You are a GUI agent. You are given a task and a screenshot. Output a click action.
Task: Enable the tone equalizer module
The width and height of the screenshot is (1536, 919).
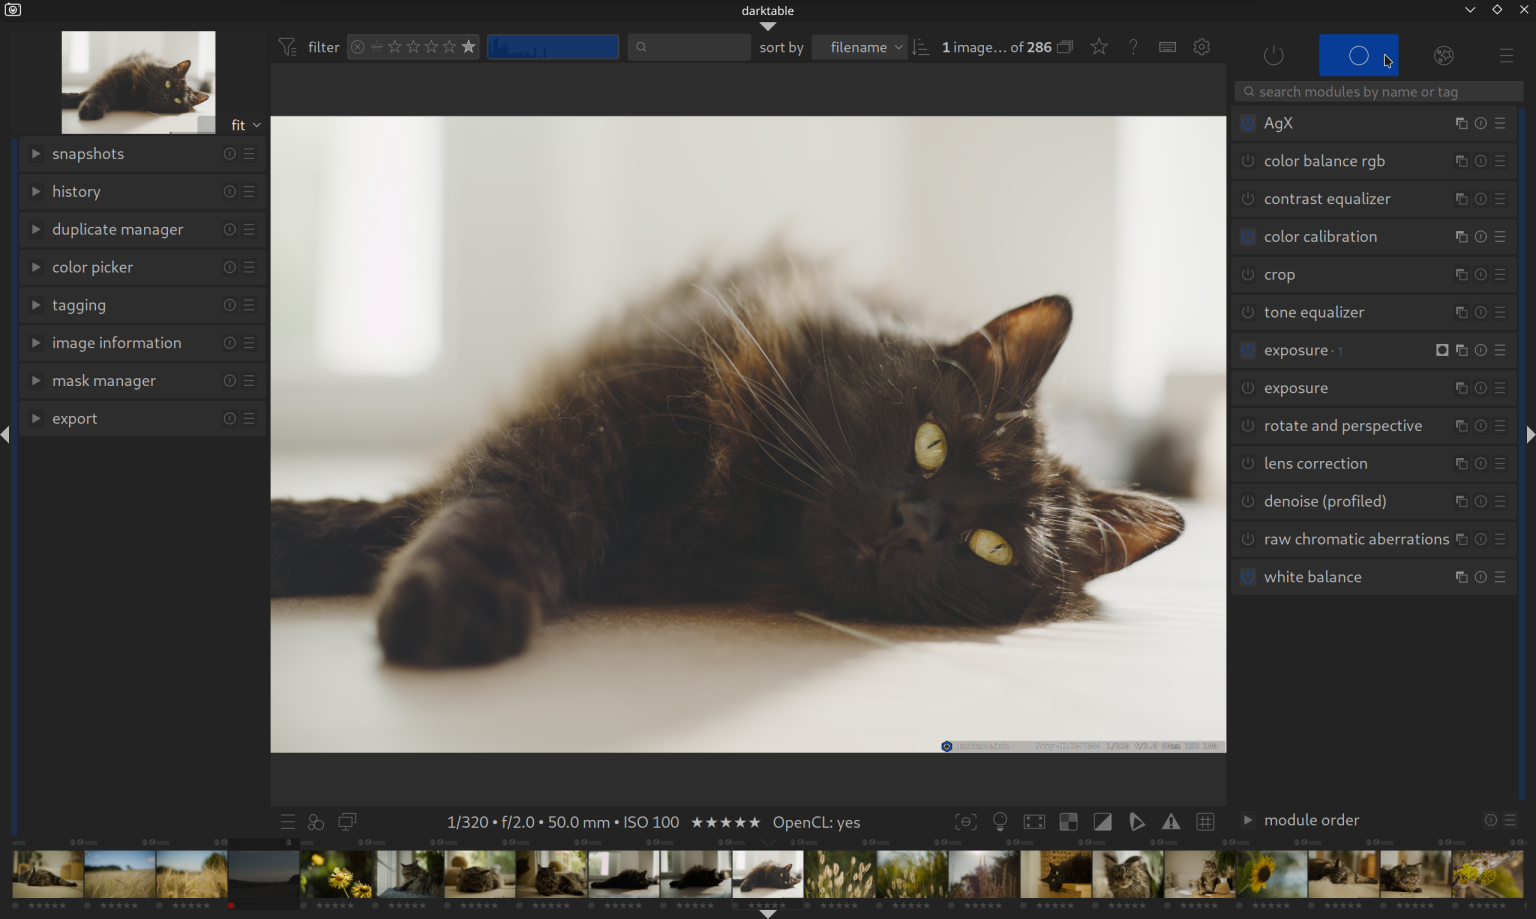(1247, 312)
